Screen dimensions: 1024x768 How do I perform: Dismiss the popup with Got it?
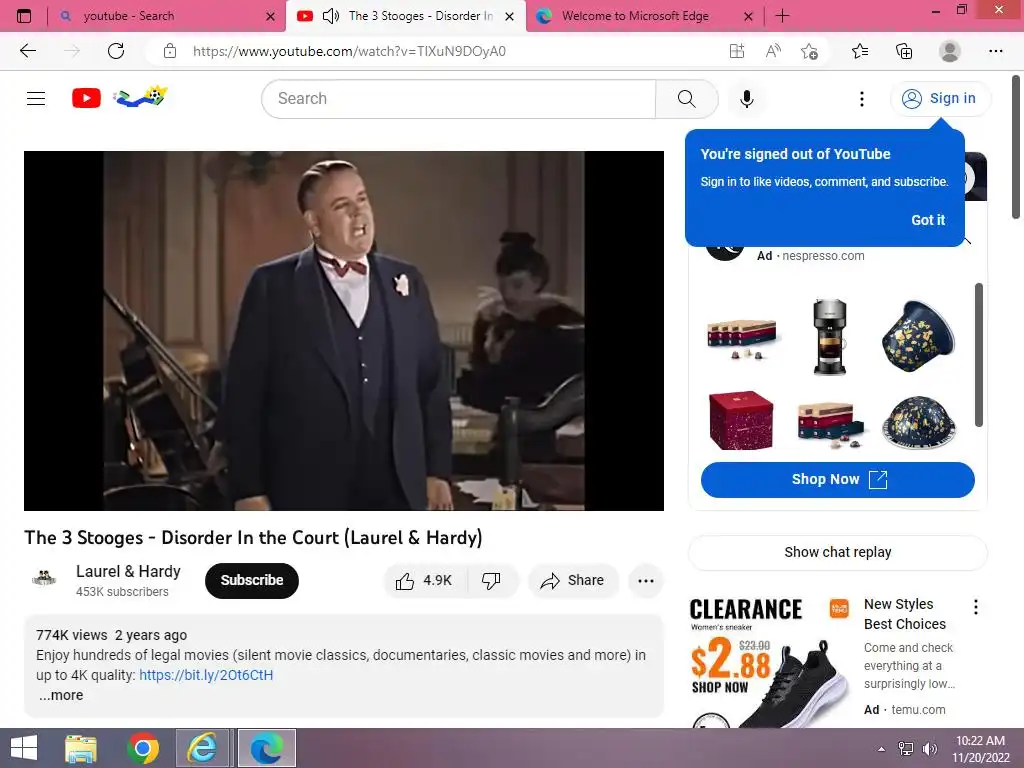pos(927,220)
